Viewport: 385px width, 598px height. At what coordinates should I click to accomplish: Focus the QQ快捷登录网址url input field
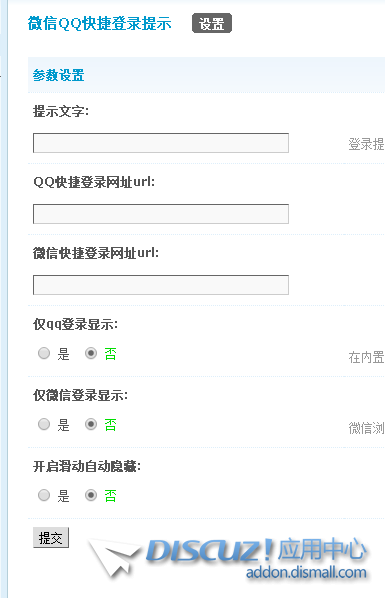(161, 214)
